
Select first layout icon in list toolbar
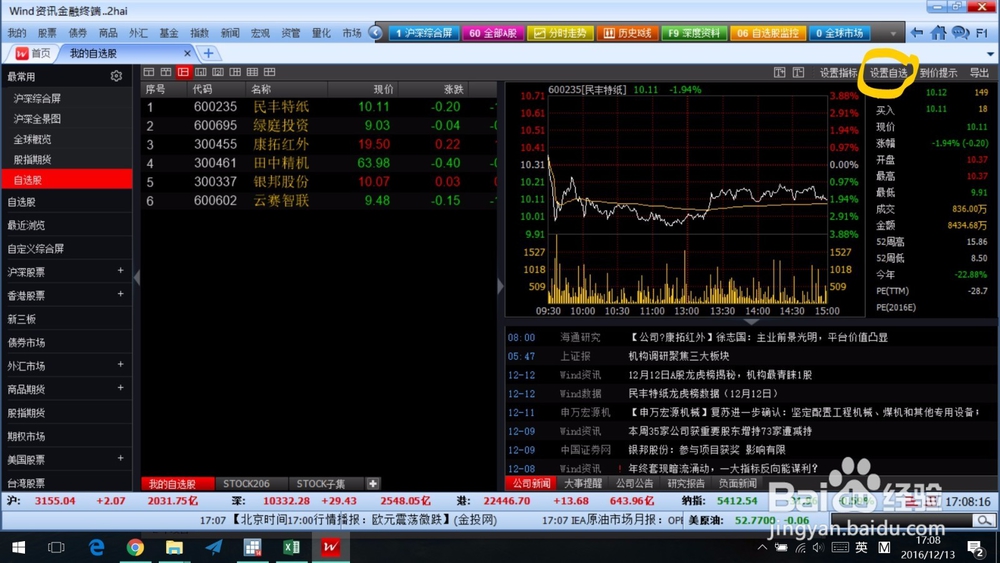click(x=149, y=72)
